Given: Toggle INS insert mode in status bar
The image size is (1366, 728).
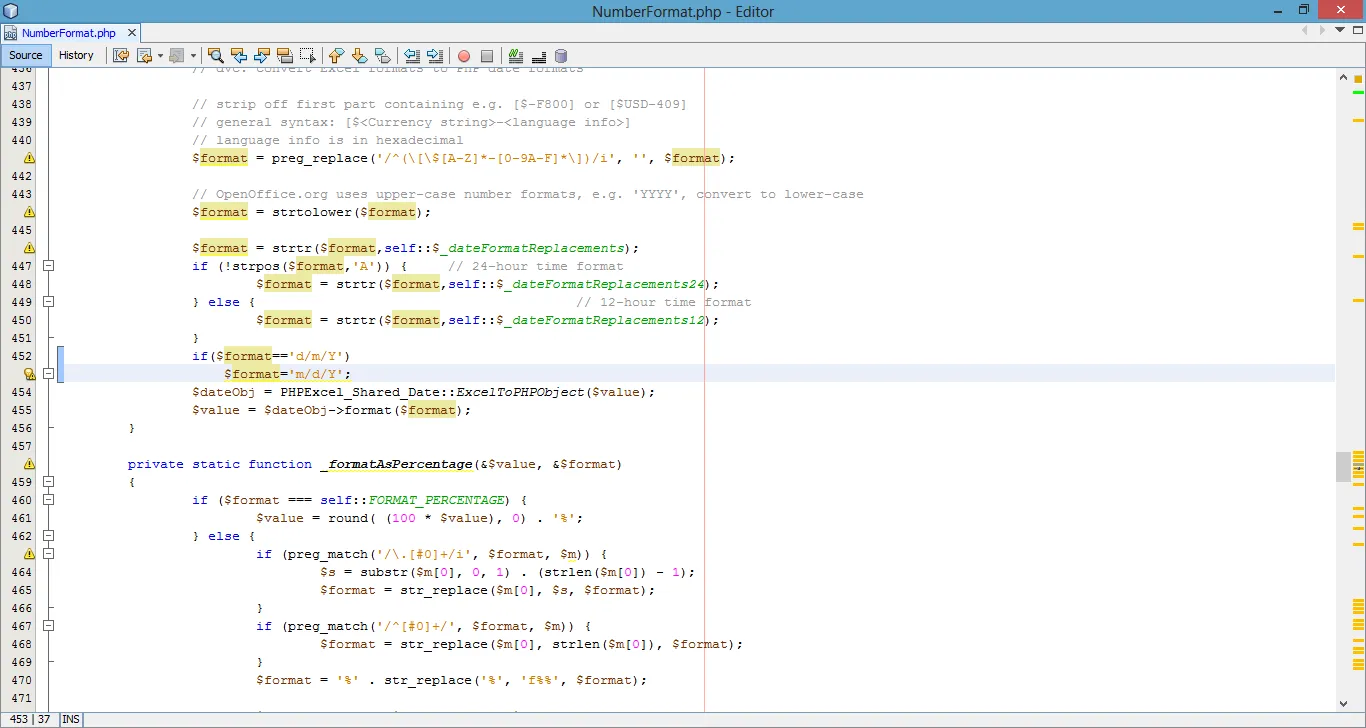Looking at the screenshot, I should pyautogui.click(x=71, y=719).
